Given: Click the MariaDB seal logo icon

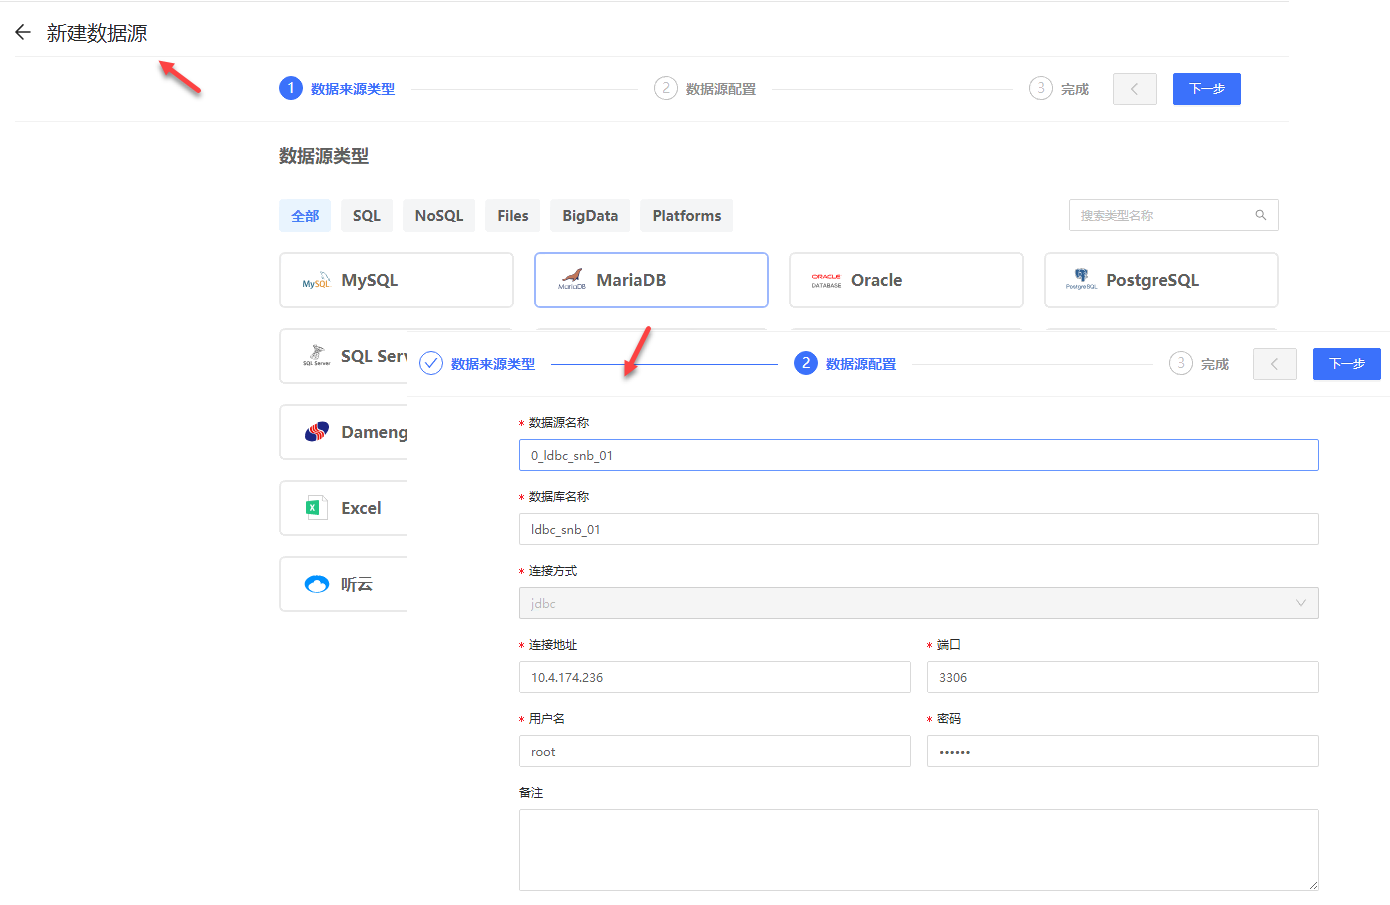Looking at the screenshot, I should click(x=572, y=280).
